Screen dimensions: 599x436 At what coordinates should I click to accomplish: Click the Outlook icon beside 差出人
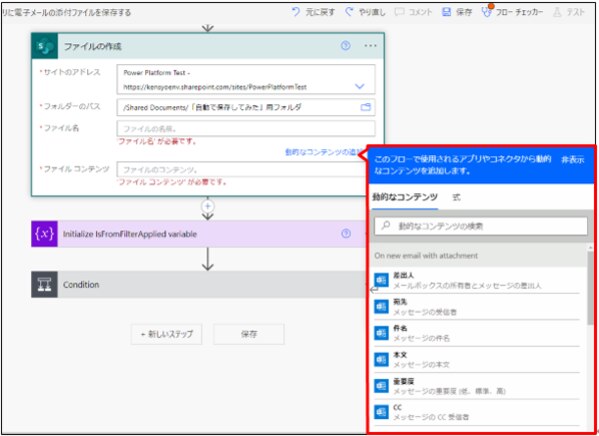click(381, 280)
